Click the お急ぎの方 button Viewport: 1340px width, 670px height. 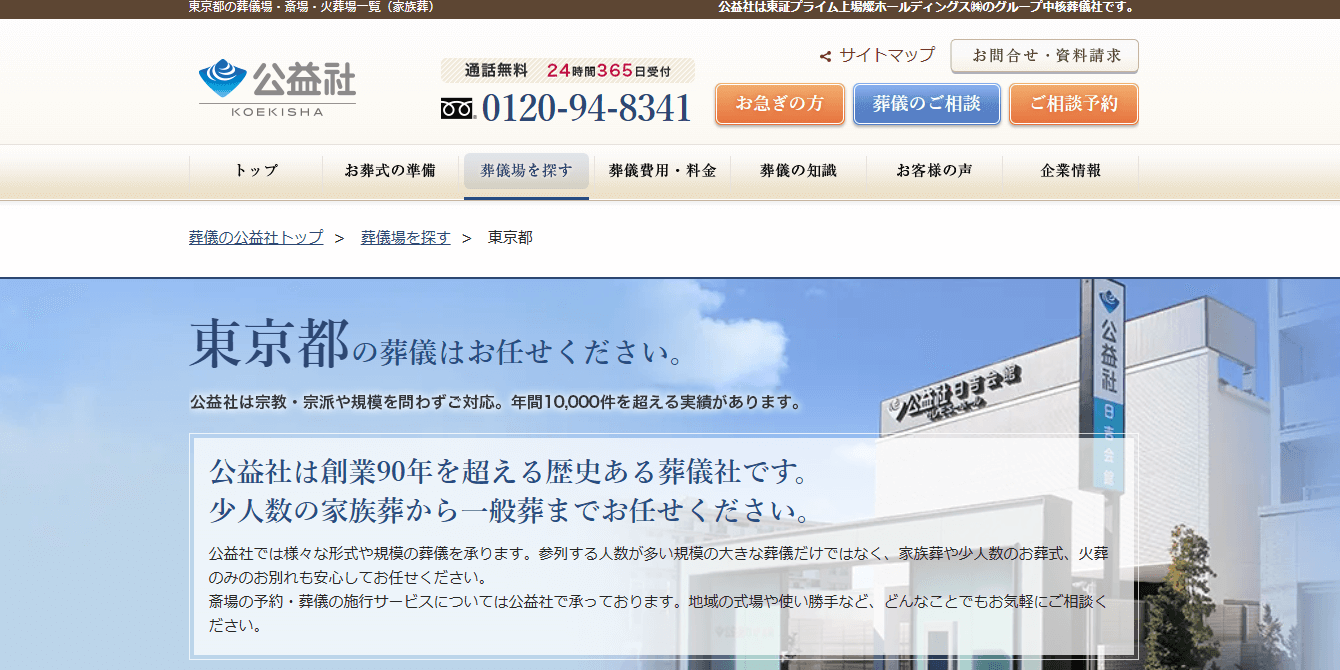tap(780, 104)
